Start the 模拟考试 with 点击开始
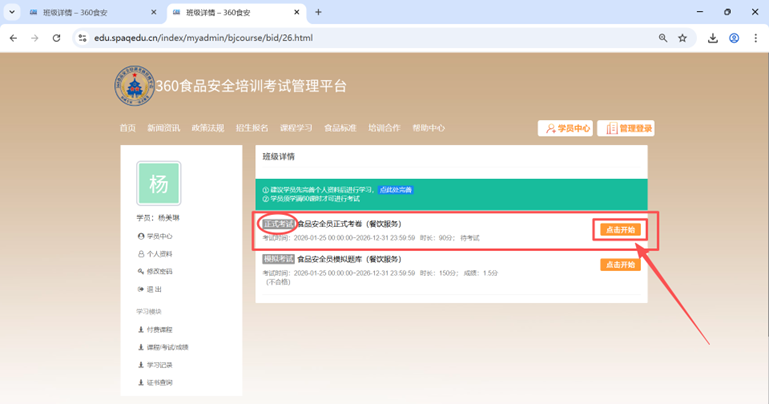The width and height of the screenshot is (769, 404). click(620, 265)
